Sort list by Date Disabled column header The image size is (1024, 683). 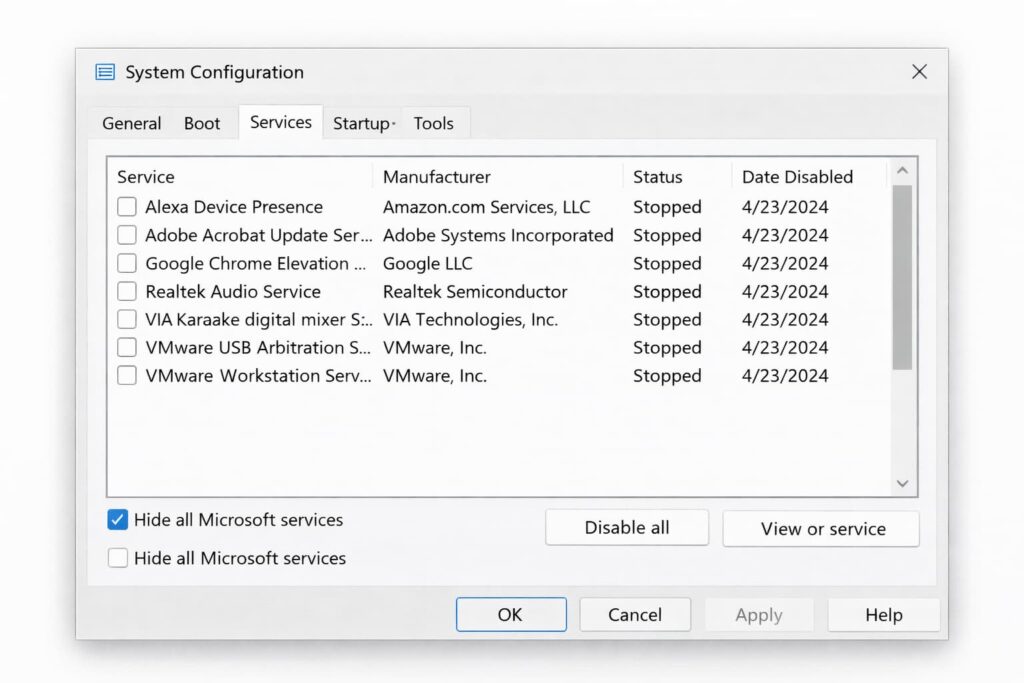(797, 177)
